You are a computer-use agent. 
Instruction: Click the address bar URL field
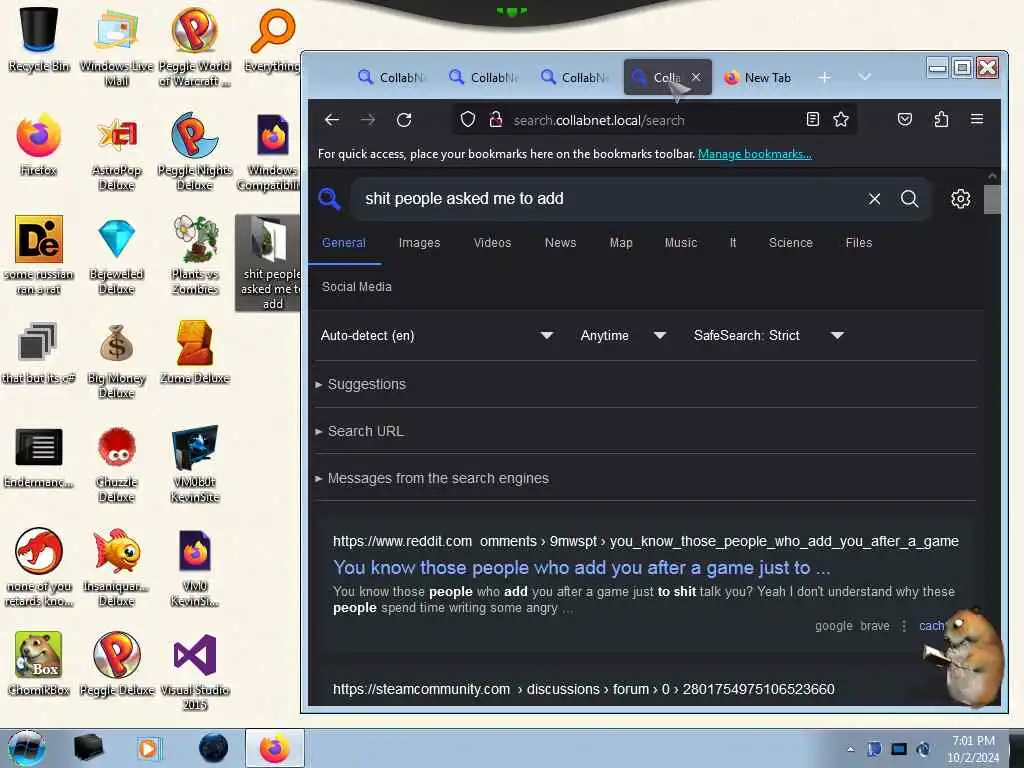pyautogui.click(x=653, y=120)
